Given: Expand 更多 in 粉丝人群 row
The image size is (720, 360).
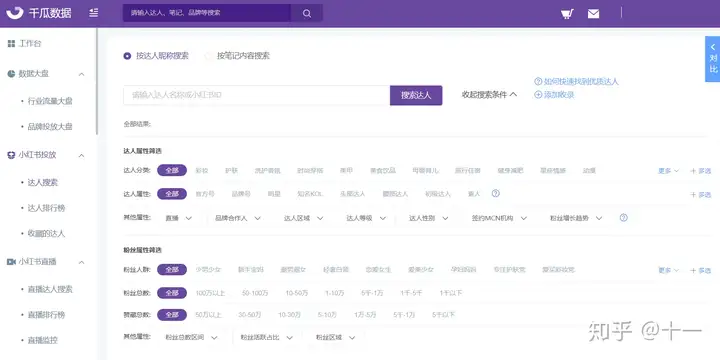Looking at the screenshot, I should coord(668,270).
